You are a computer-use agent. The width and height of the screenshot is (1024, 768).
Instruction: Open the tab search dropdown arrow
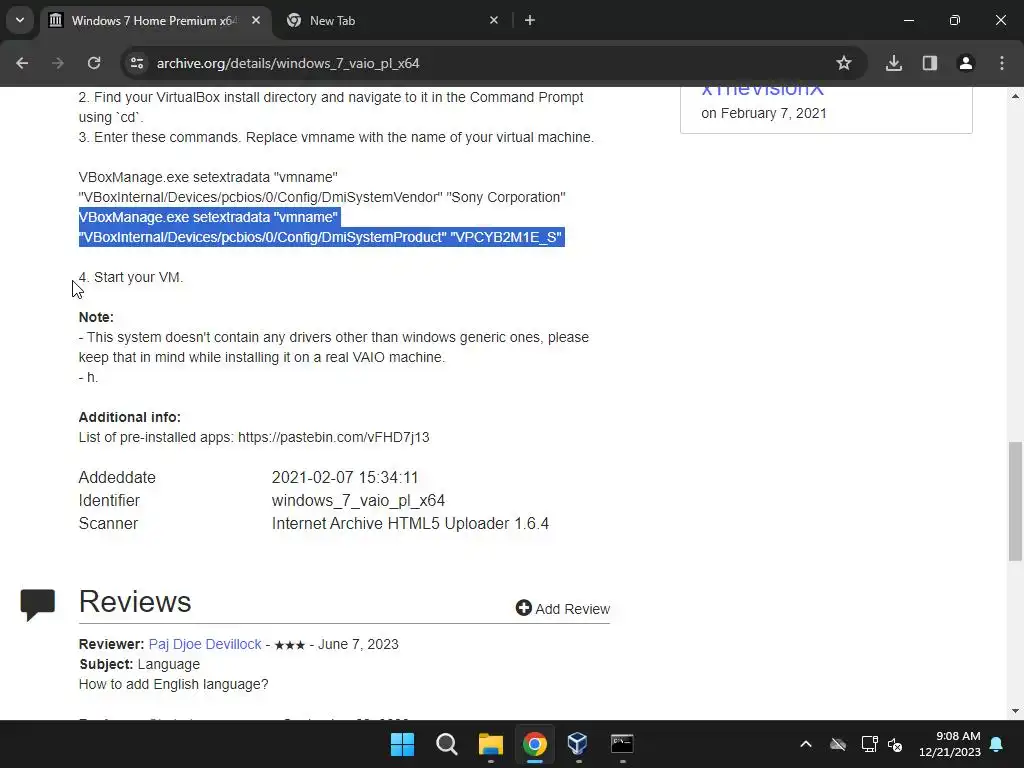pyautogui.click(x=20, y=20)
